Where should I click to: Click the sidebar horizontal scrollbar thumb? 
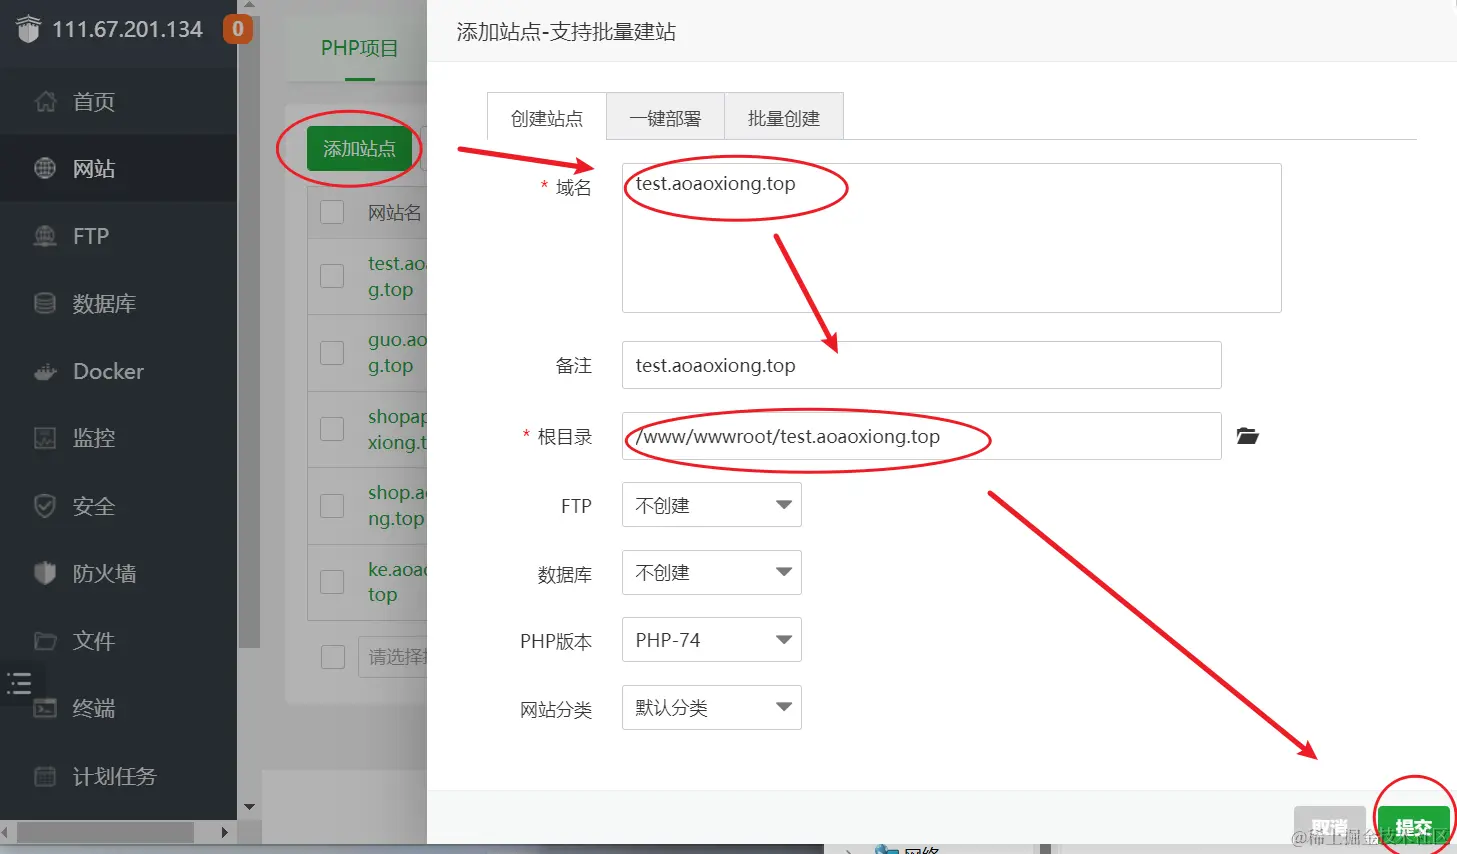pos(104,832)
